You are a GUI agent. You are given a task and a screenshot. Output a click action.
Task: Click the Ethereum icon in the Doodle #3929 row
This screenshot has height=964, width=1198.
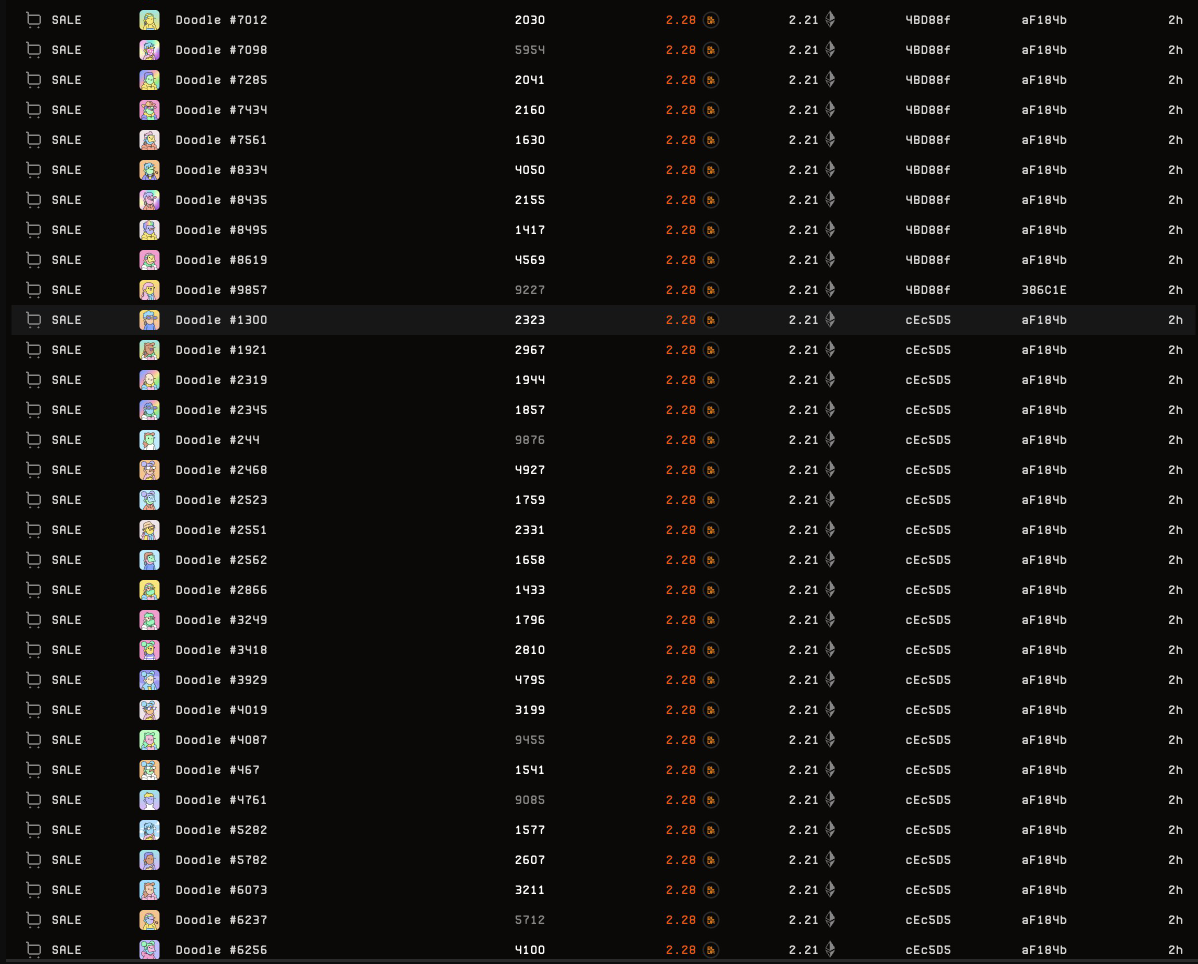[x=831, y=680]
